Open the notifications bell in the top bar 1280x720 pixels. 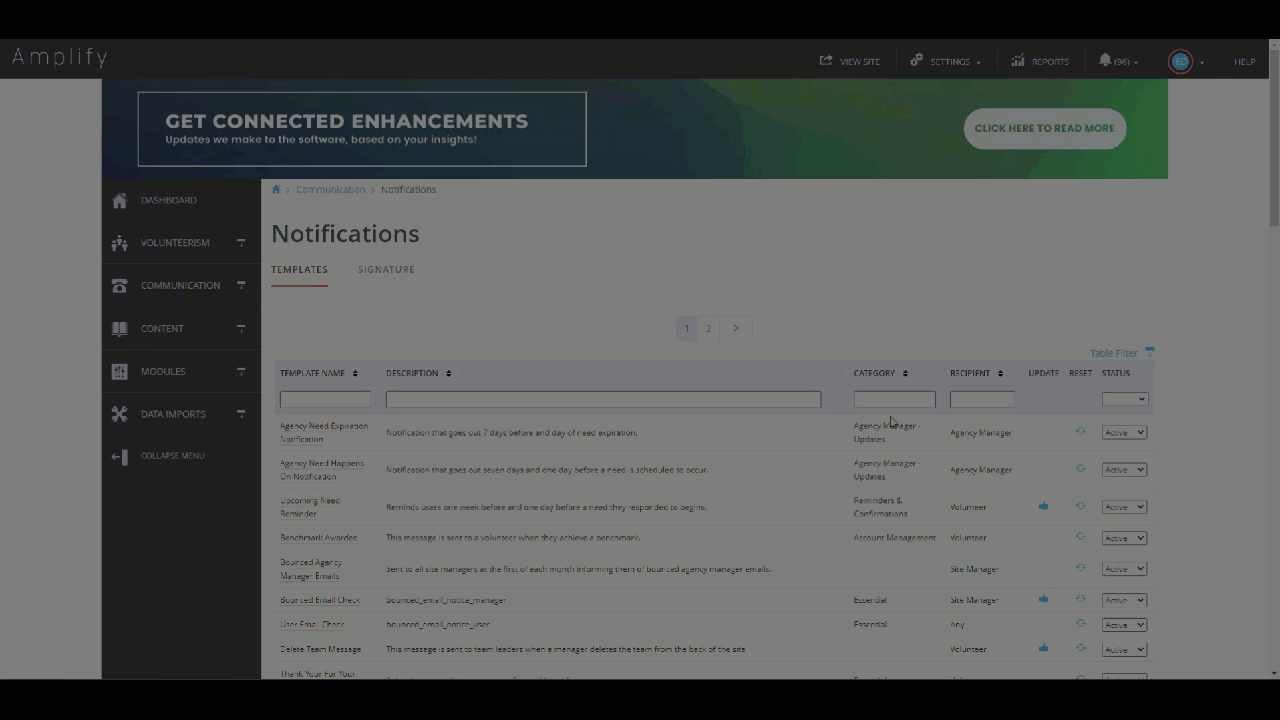(x=1105, y=61)
